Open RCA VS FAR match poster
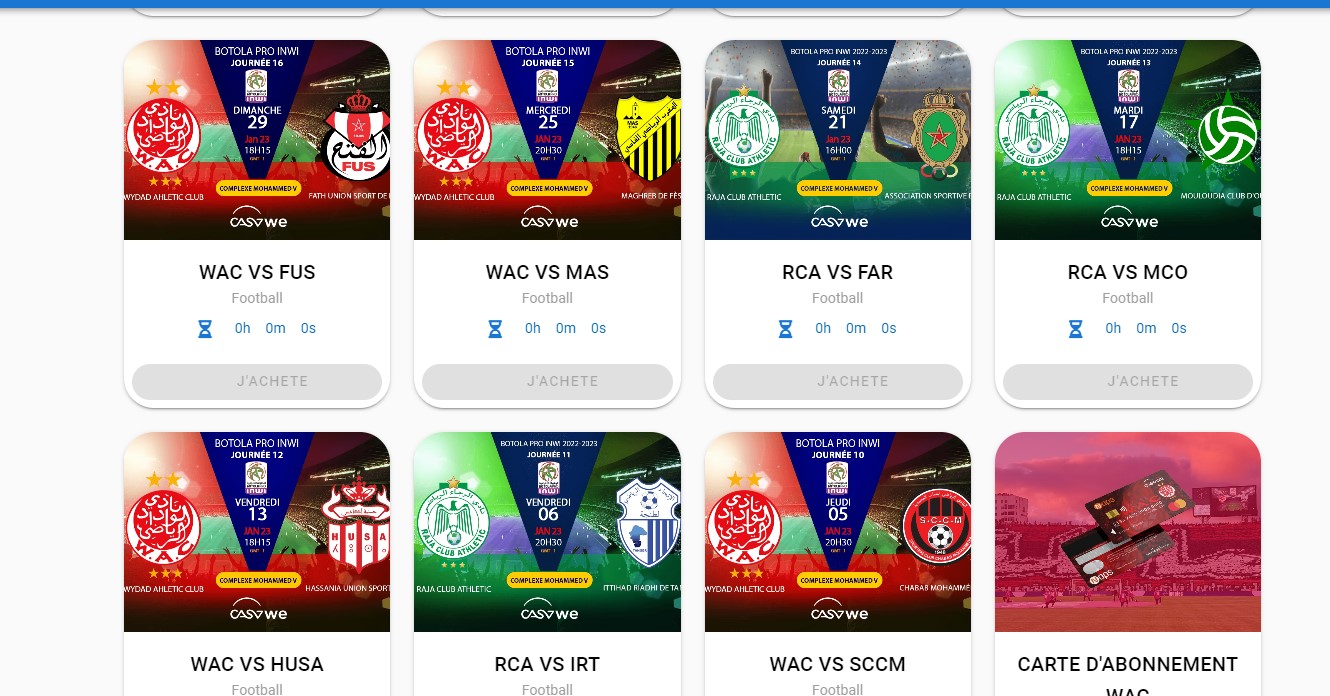The width and height of the screenshot is (1330, 696). tap(838, 140)
